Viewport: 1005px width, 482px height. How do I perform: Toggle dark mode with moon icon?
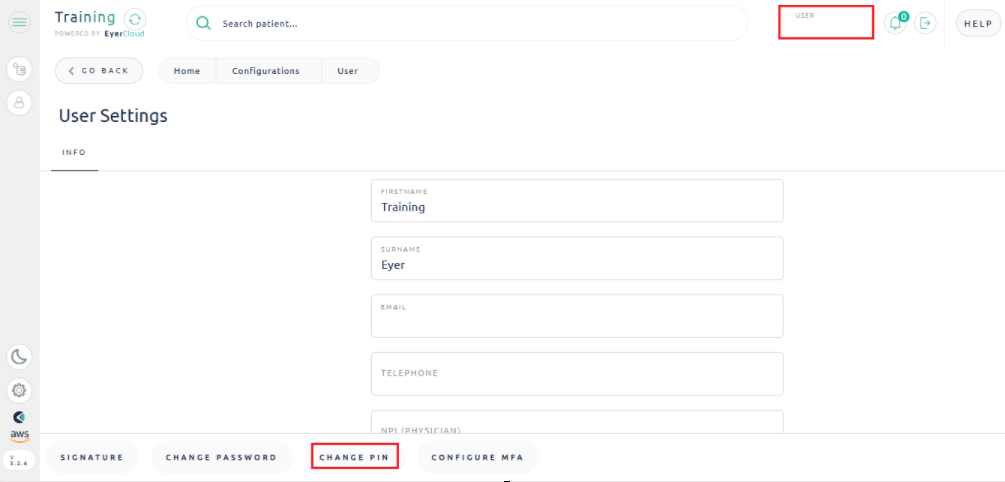click(x=19, y=357)
